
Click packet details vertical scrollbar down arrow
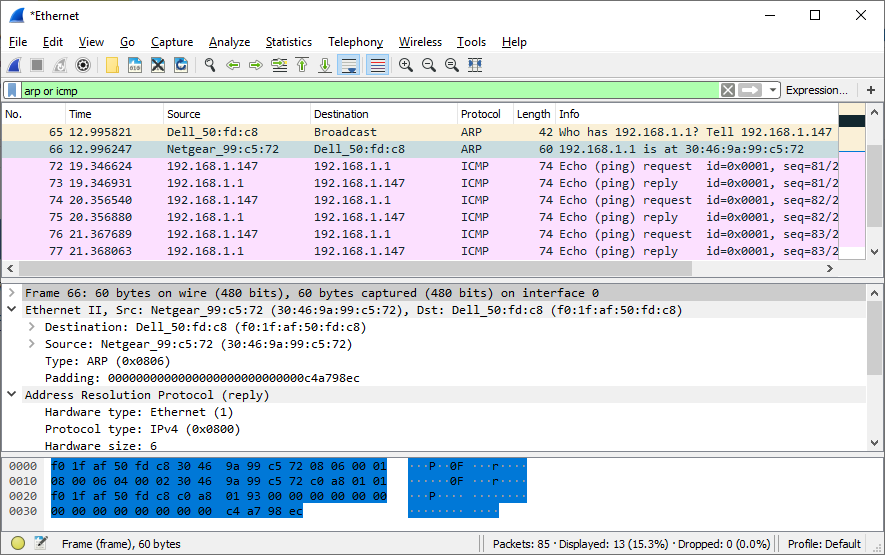point(874,443)
